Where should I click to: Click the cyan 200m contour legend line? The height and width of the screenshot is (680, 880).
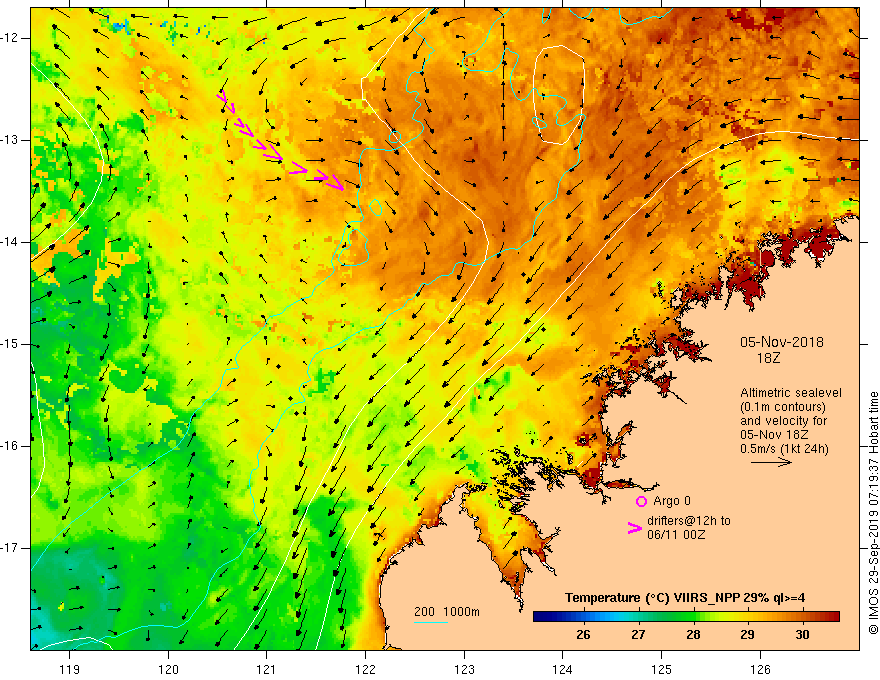pyautogui.click(x=431, y=622)
